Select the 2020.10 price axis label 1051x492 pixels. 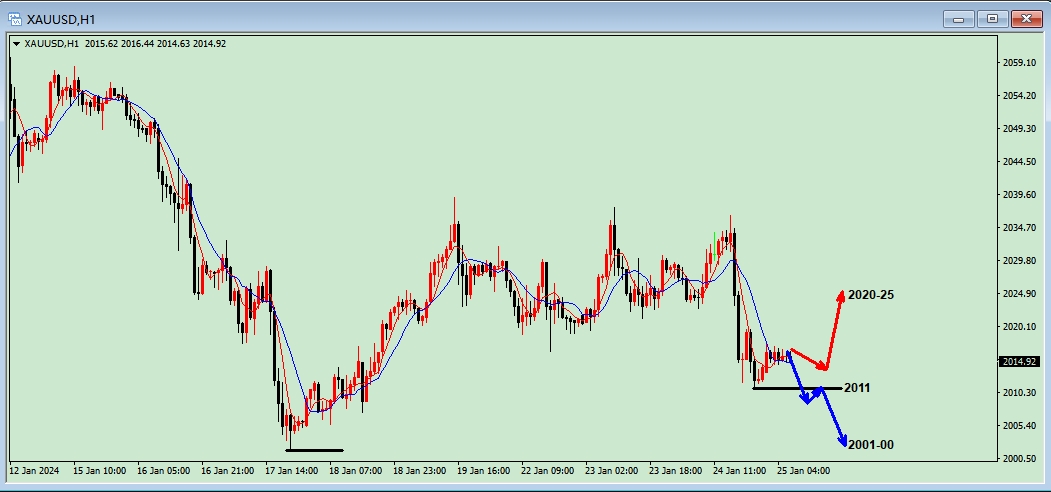1020,326
